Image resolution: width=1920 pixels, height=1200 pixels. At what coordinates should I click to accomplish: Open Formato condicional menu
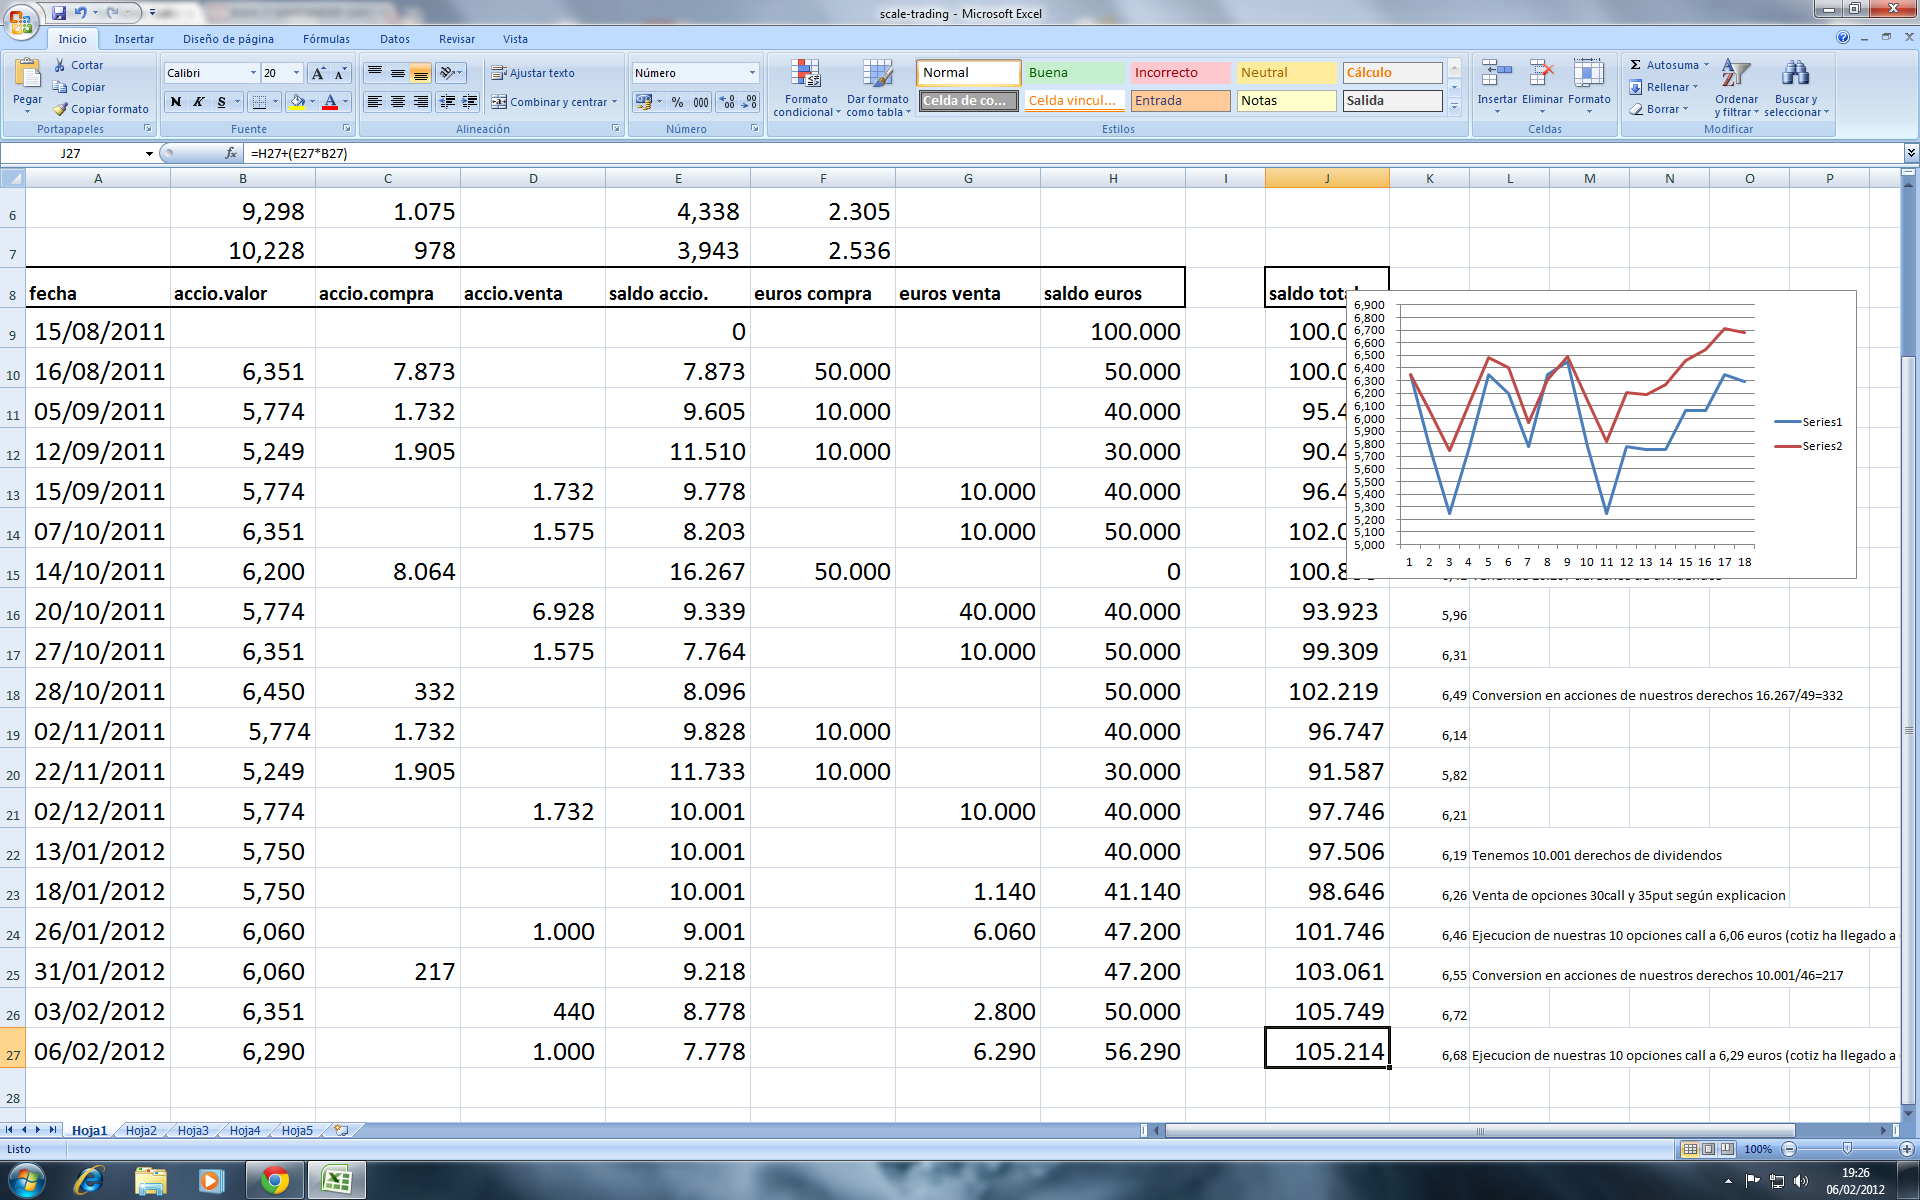pos(806,88)
